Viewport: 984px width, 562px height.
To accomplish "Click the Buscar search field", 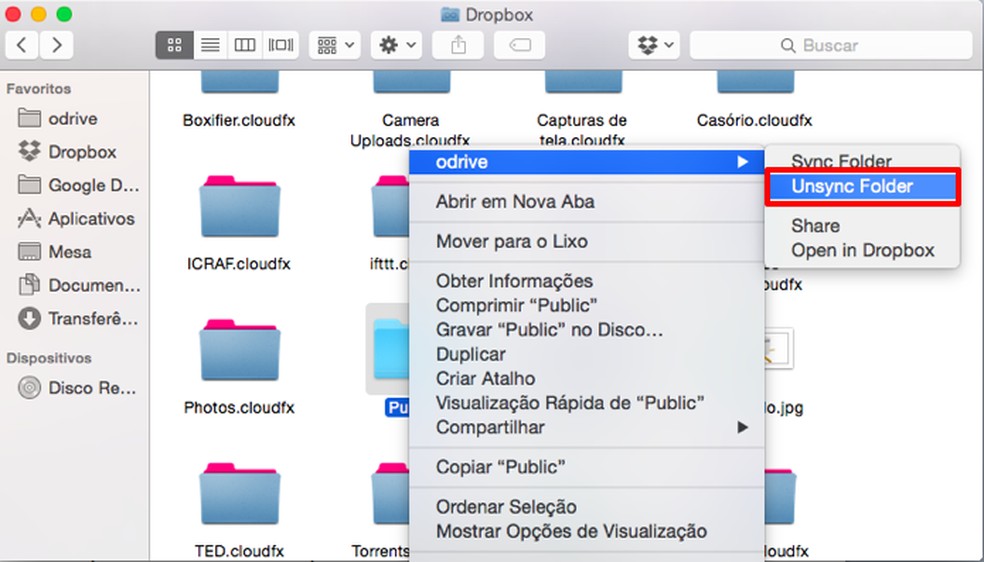I will pos(831,45).
